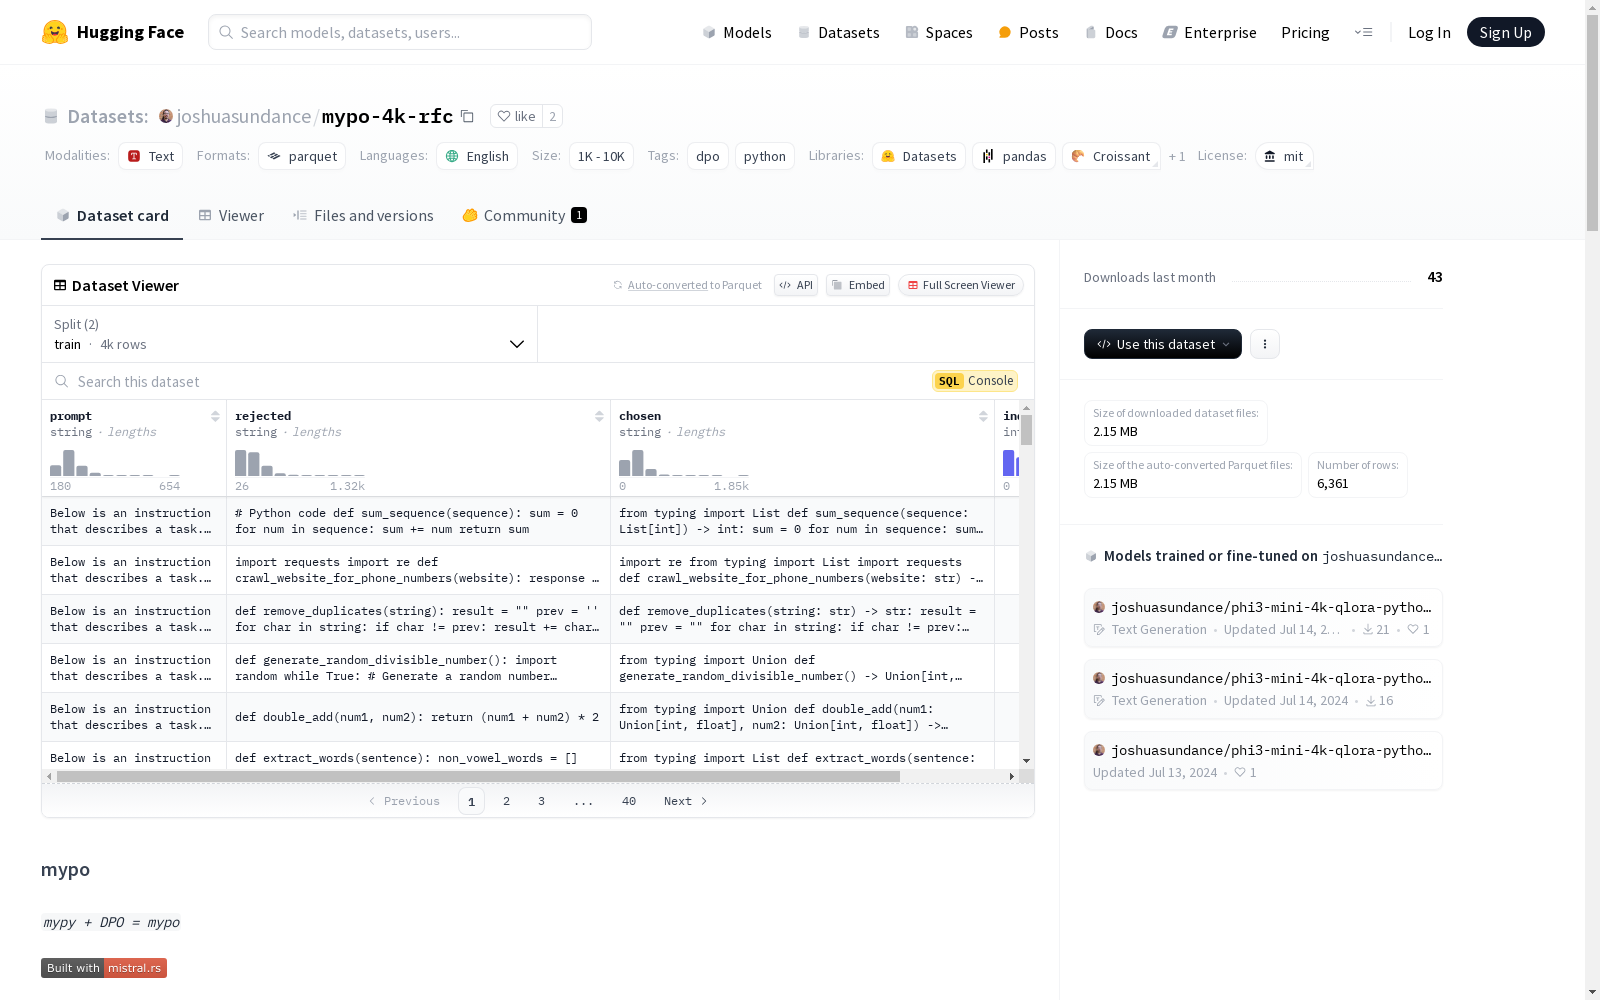Image resolution: width=1600 pixels, height=1000 pixels.
Task: Focus the models, datasets, users search box
Action: click(x=400, y=32)
